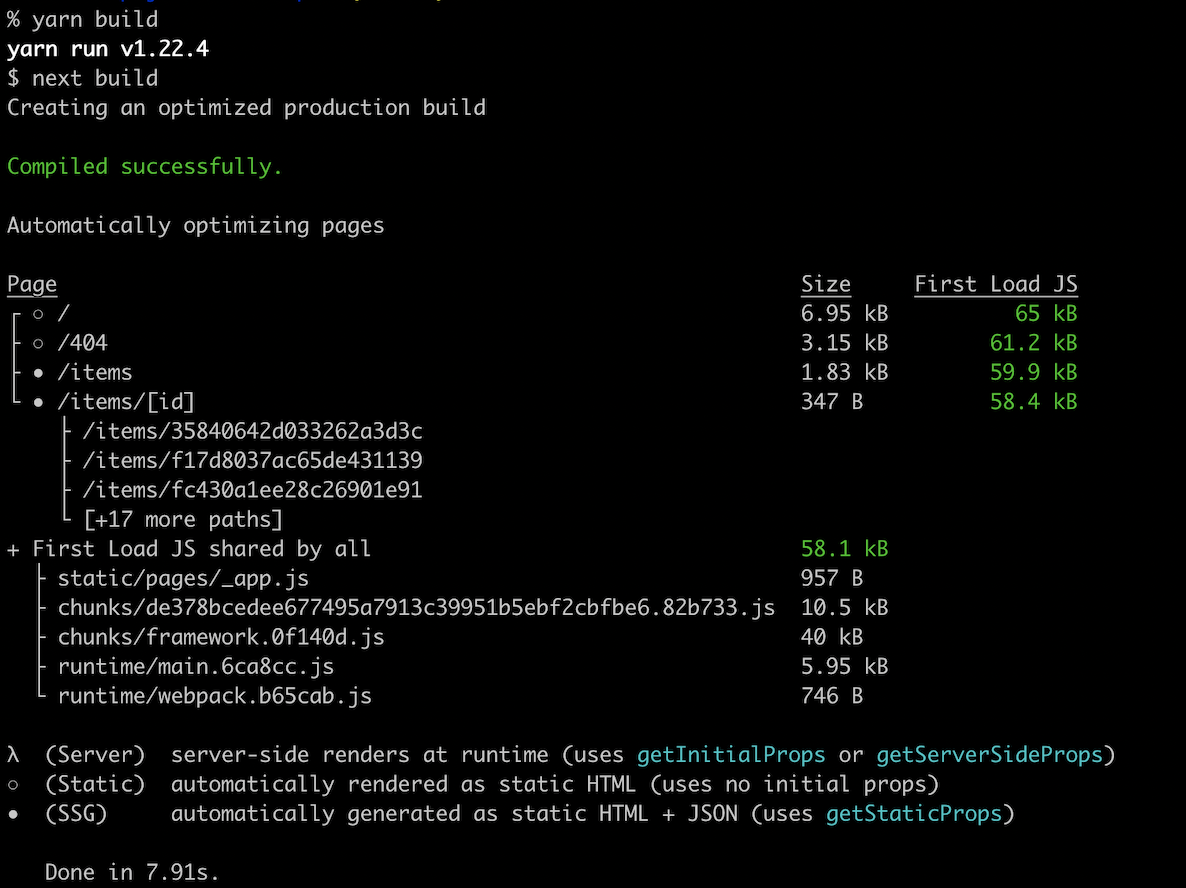1186x888 pixels.
Task: Click the '(Static)' legend label
Action: coord(95,785)
